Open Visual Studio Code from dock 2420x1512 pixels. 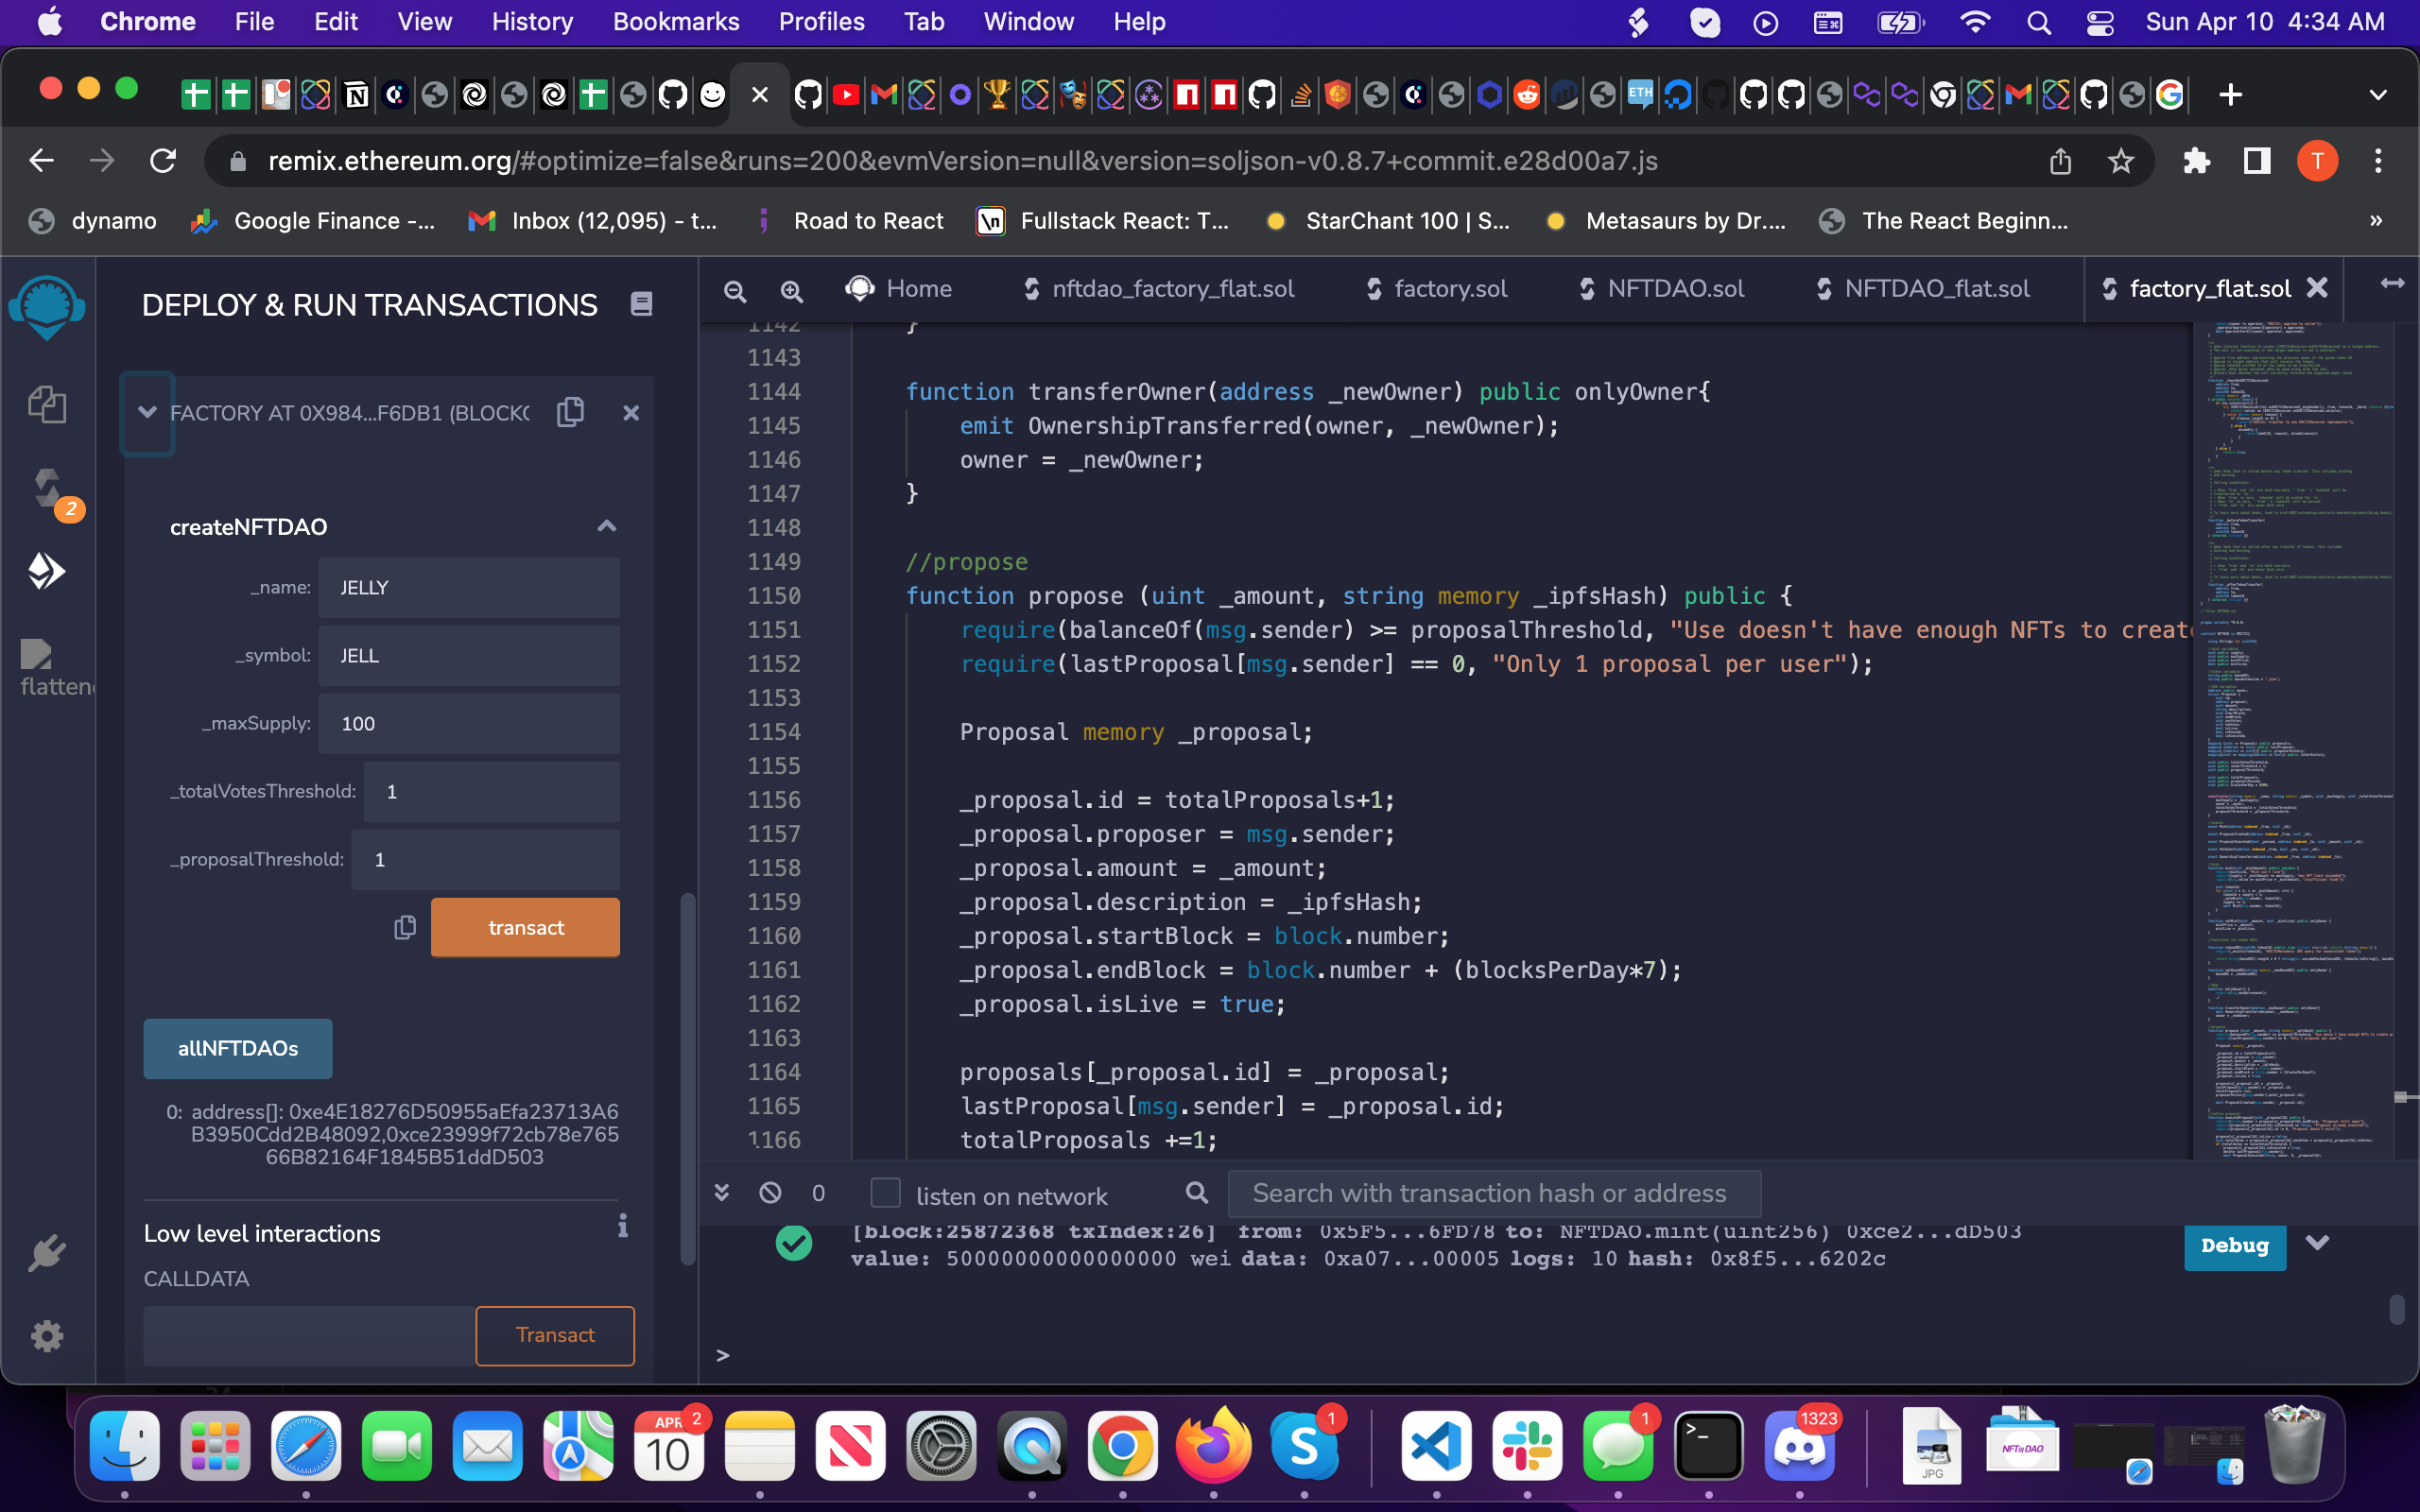point(1436,1446)
